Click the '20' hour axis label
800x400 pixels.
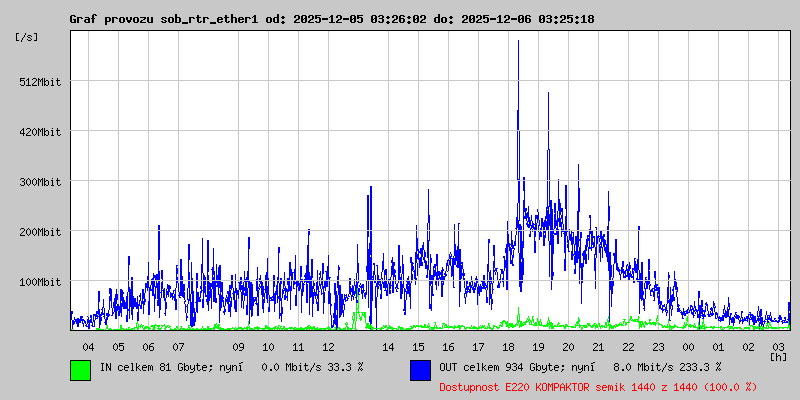point(568,347)
